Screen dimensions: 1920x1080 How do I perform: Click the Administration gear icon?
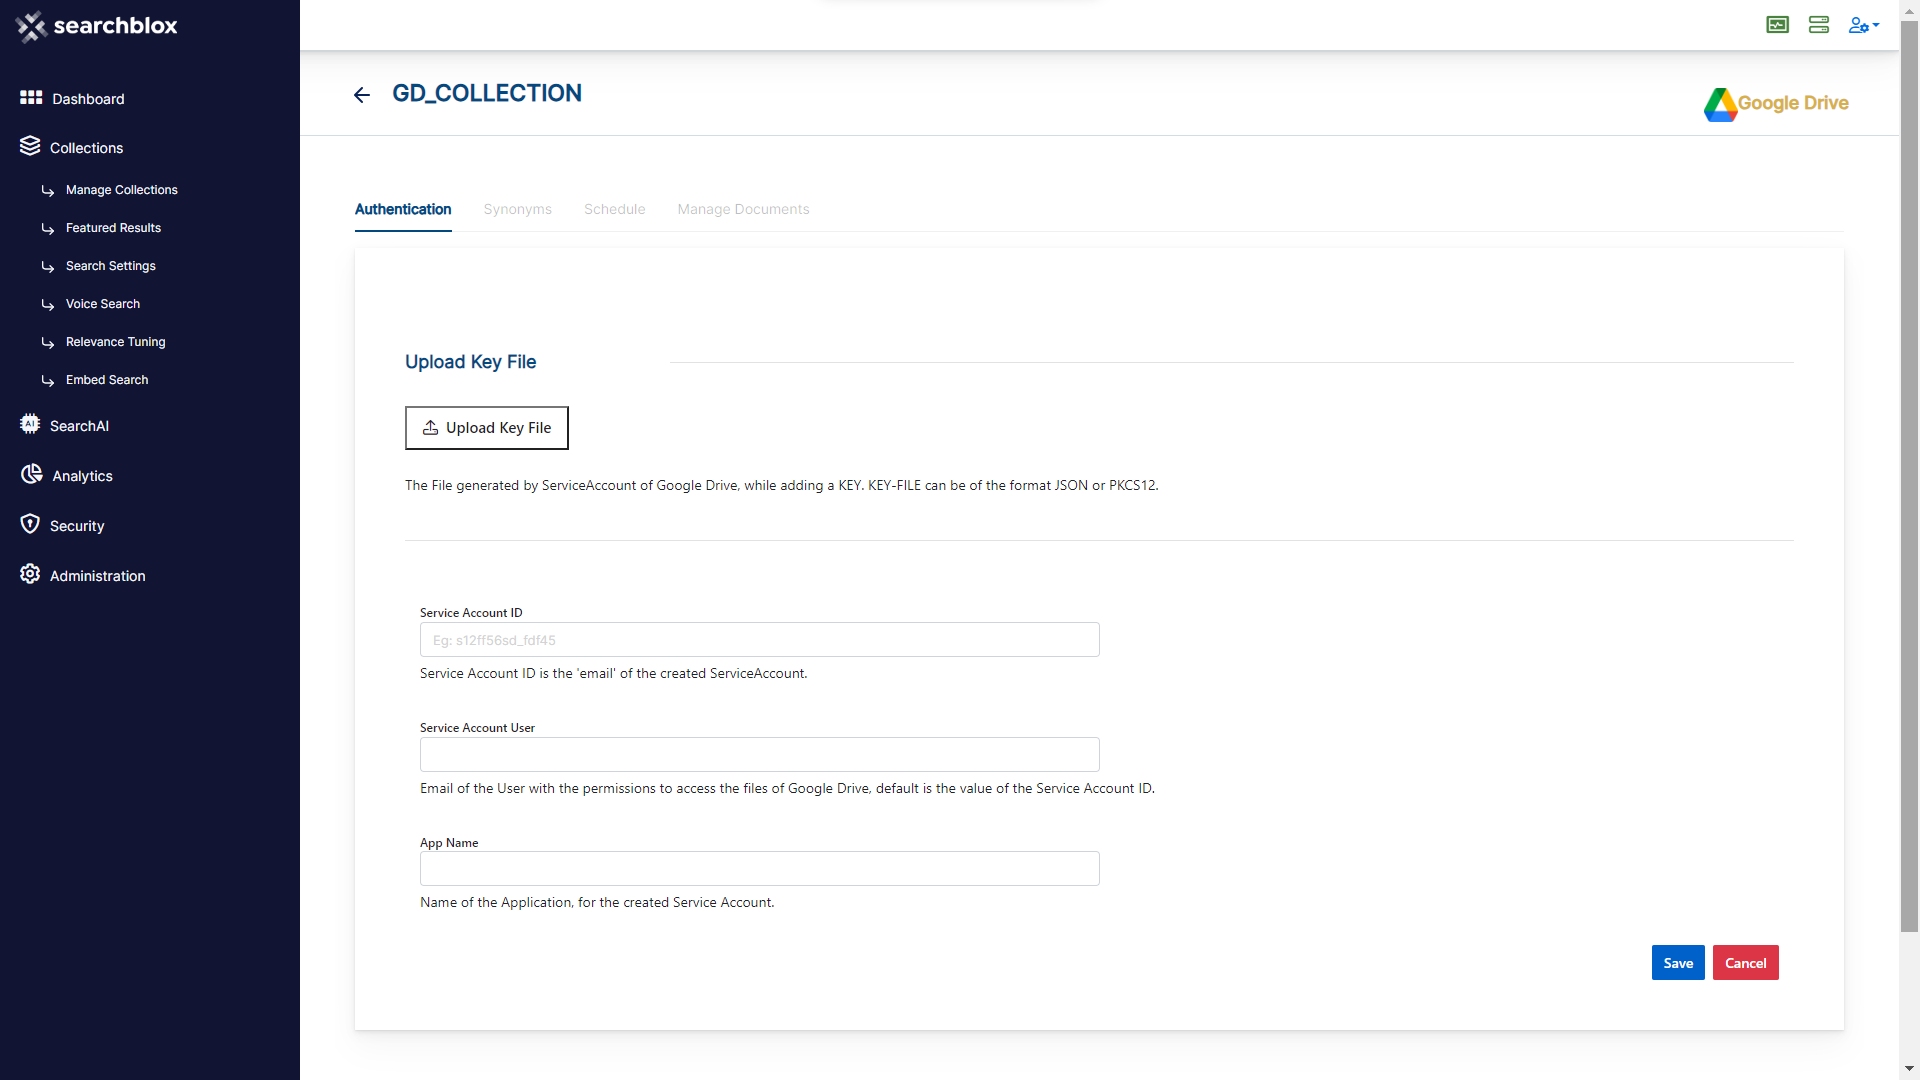click(30, 575)
